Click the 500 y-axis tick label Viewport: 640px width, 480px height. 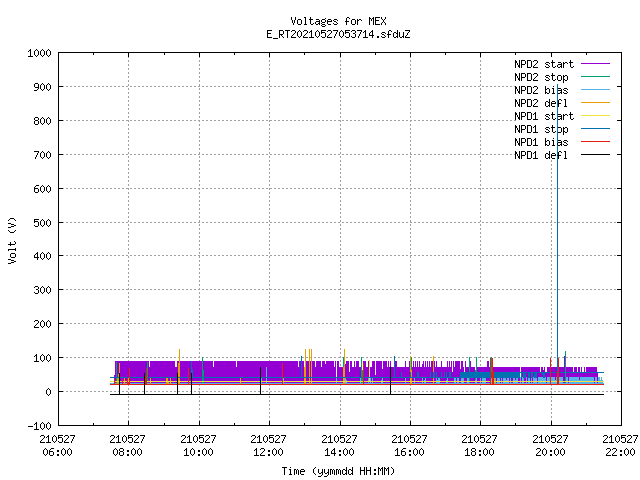point(42,222)
